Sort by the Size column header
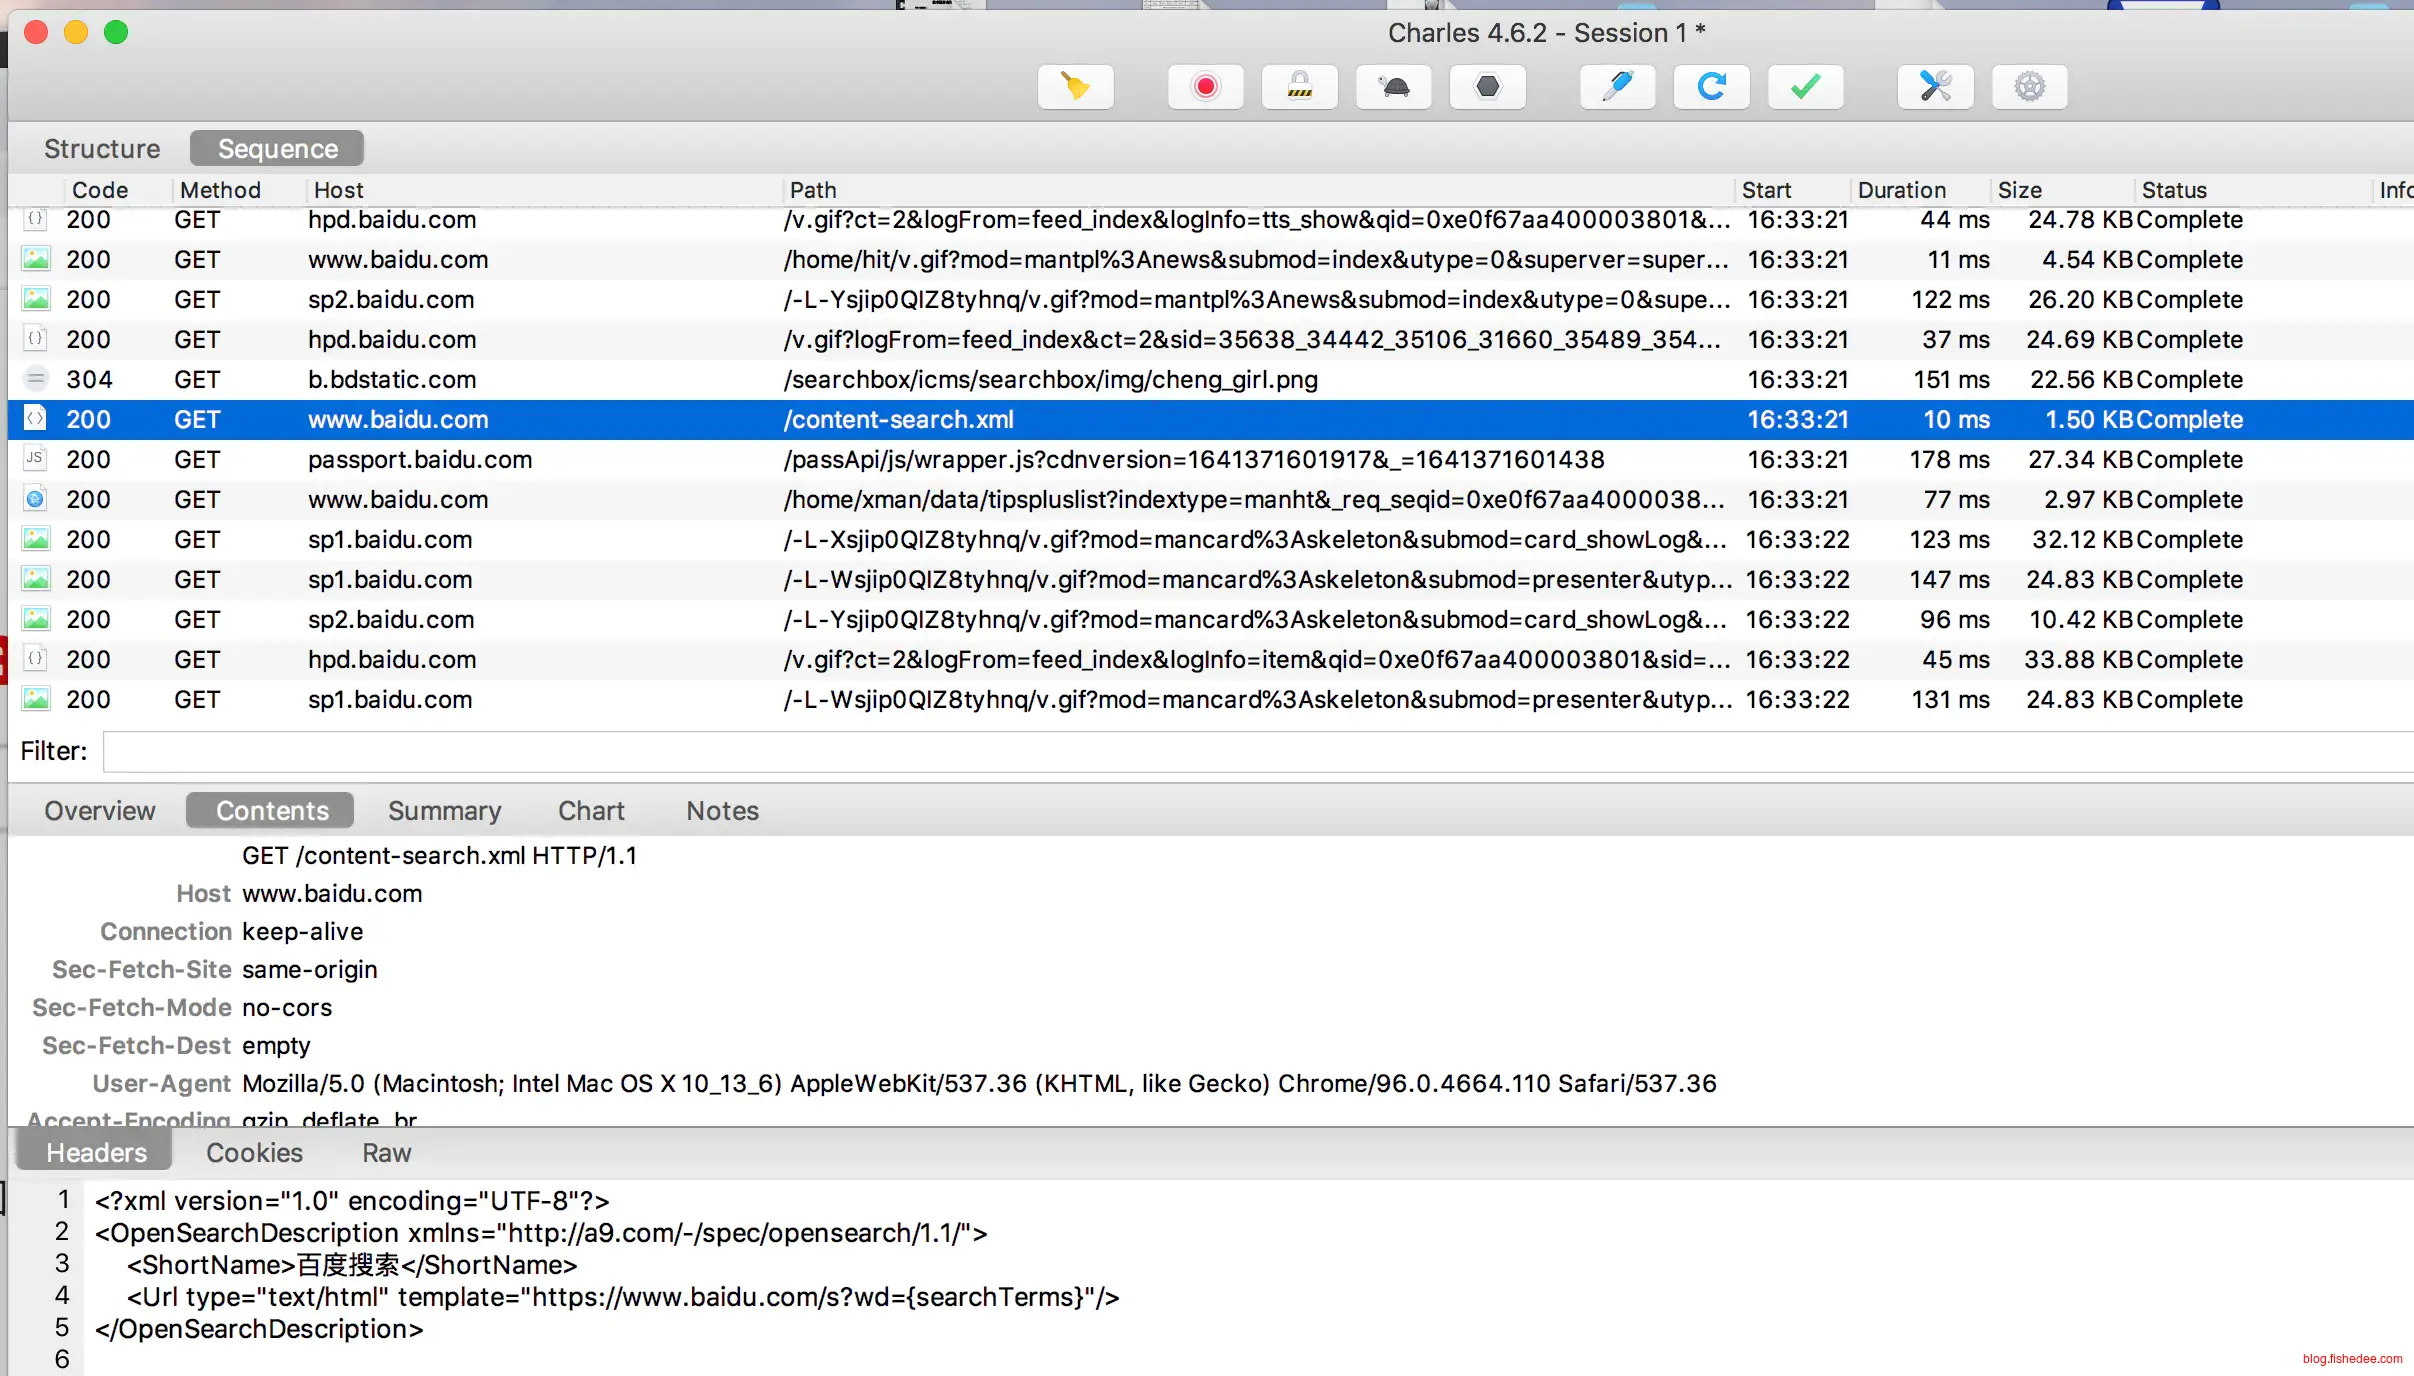This screenshot has height=1376, width=2414. click(2019, 190)
